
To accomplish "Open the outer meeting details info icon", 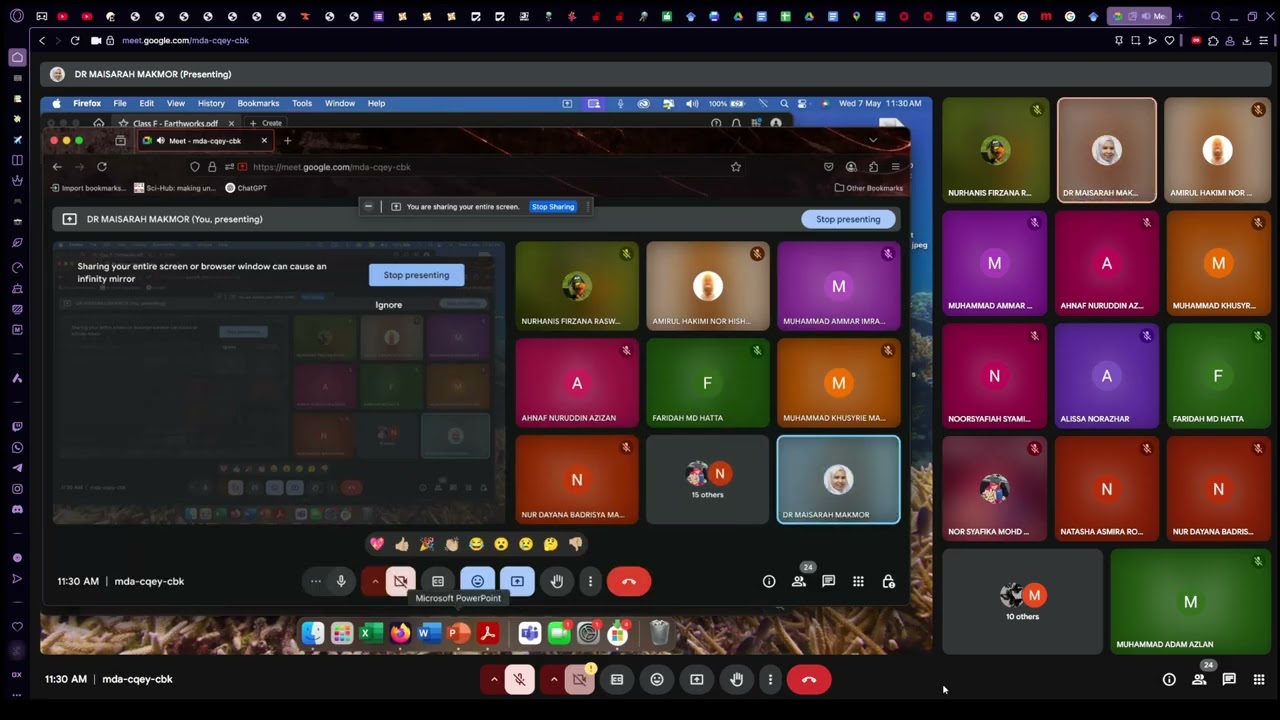I will click(x=1169, y=680).
